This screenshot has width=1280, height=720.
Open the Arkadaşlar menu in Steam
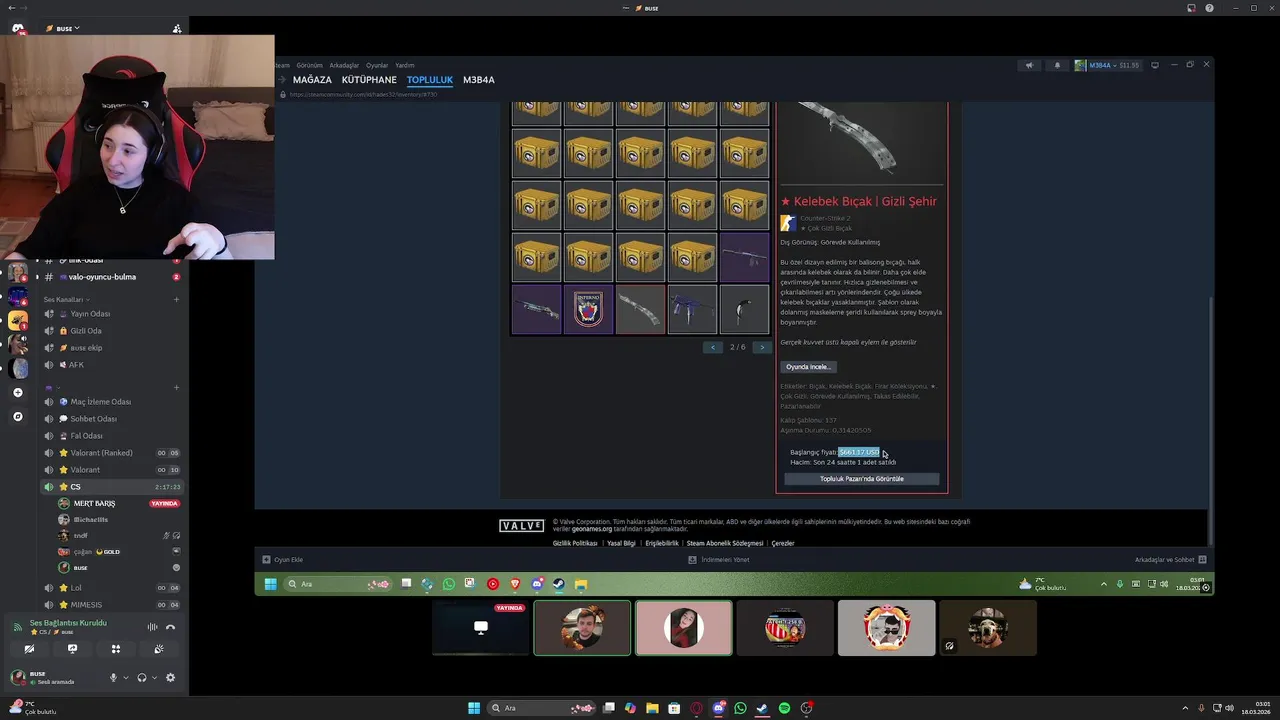344,65
